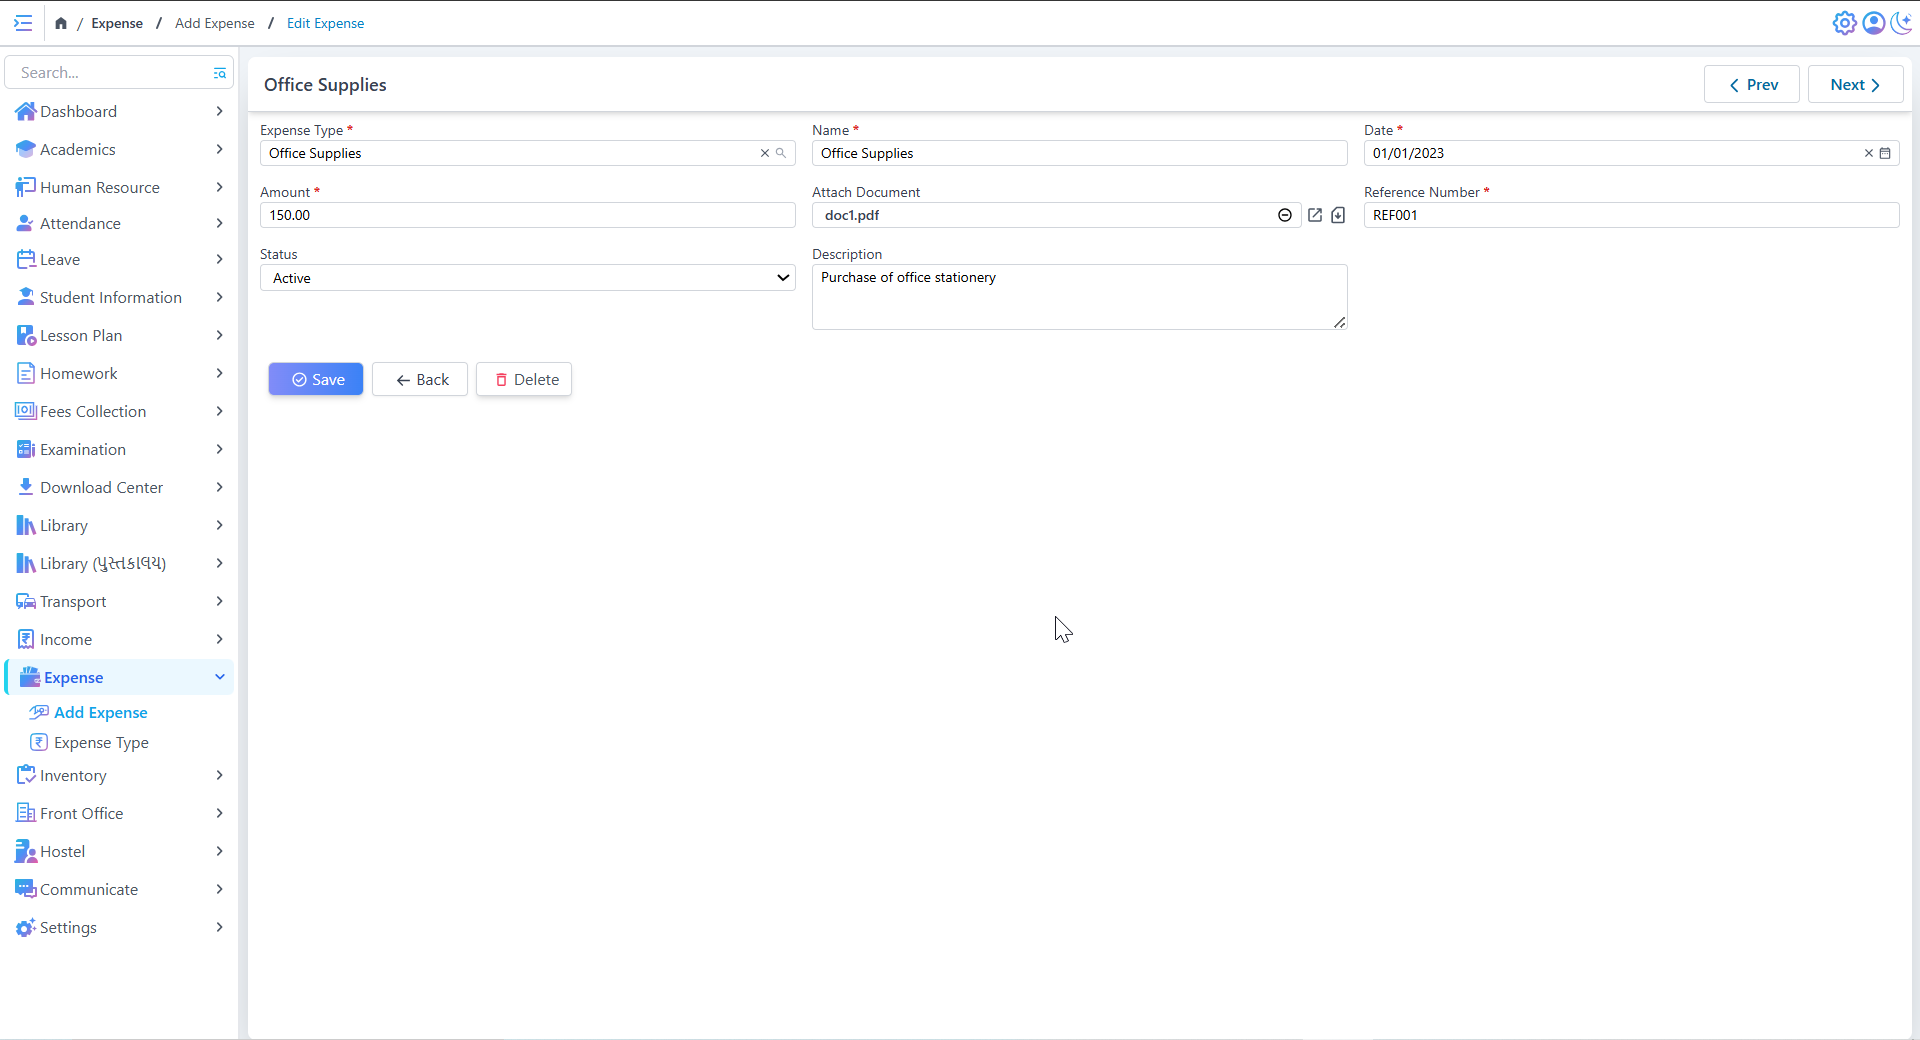Select Add Expense in the sidebar
Image resolution: width=1920 pixels, height=1040 pixels.
click(x=100, y=712)
